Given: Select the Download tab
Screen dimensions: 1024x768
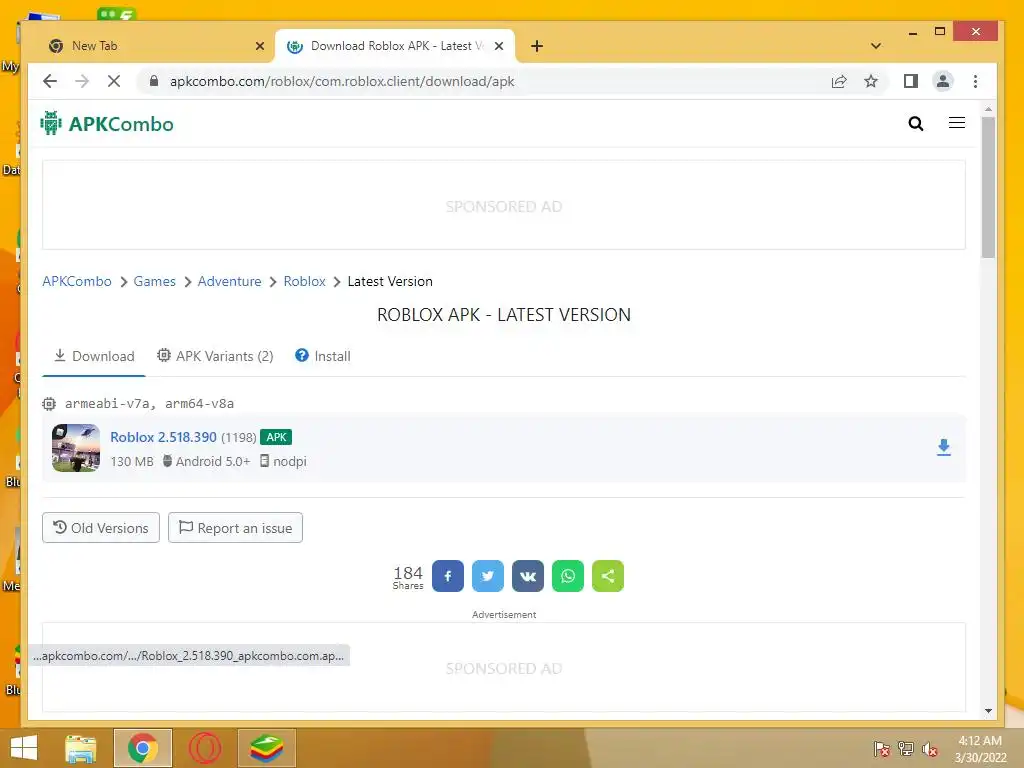Looking at the screenshot, I should click(94, 356).
